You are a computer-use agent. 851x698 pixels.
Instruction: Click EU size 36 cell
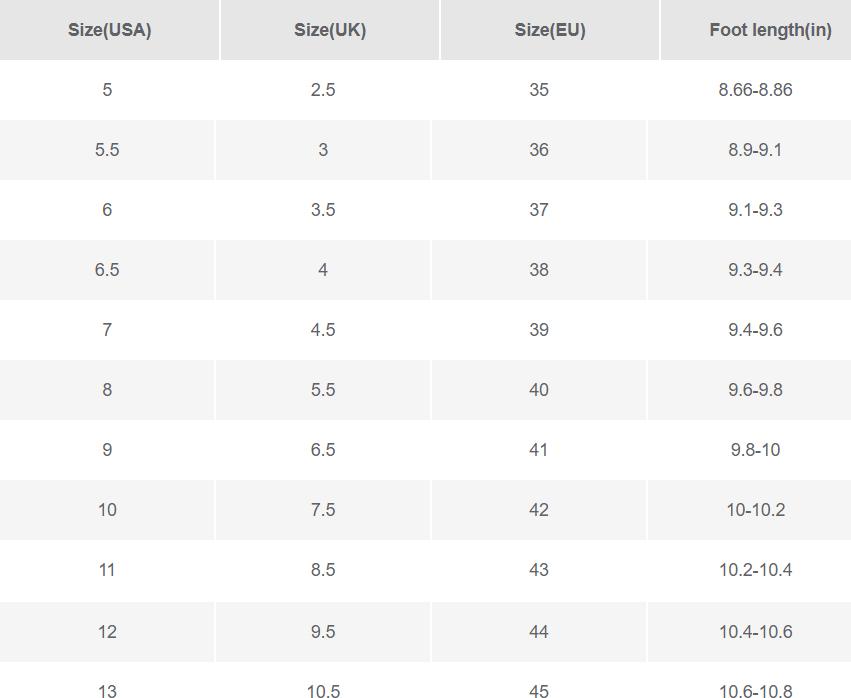(539, 150)
